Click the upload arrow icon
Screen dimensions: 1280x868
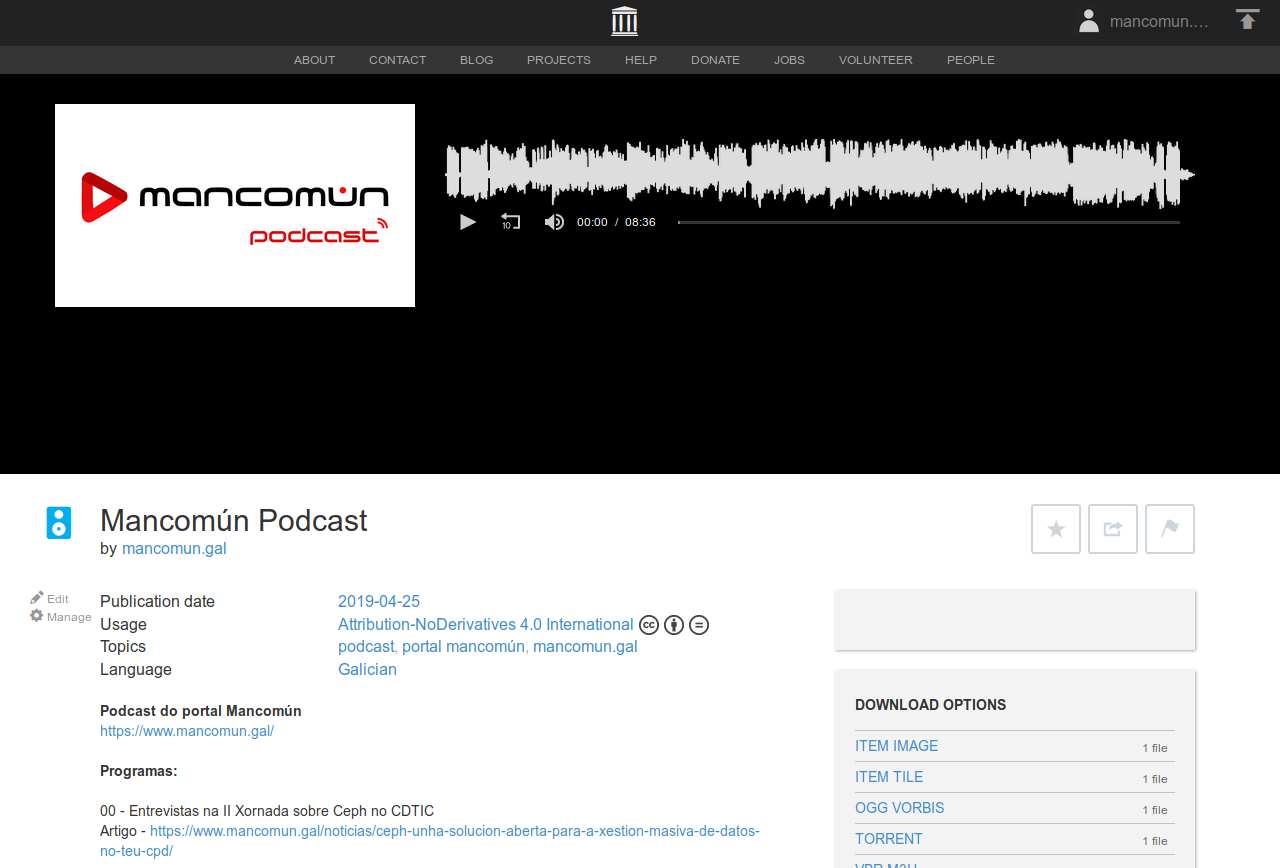tap(1247, 20)
